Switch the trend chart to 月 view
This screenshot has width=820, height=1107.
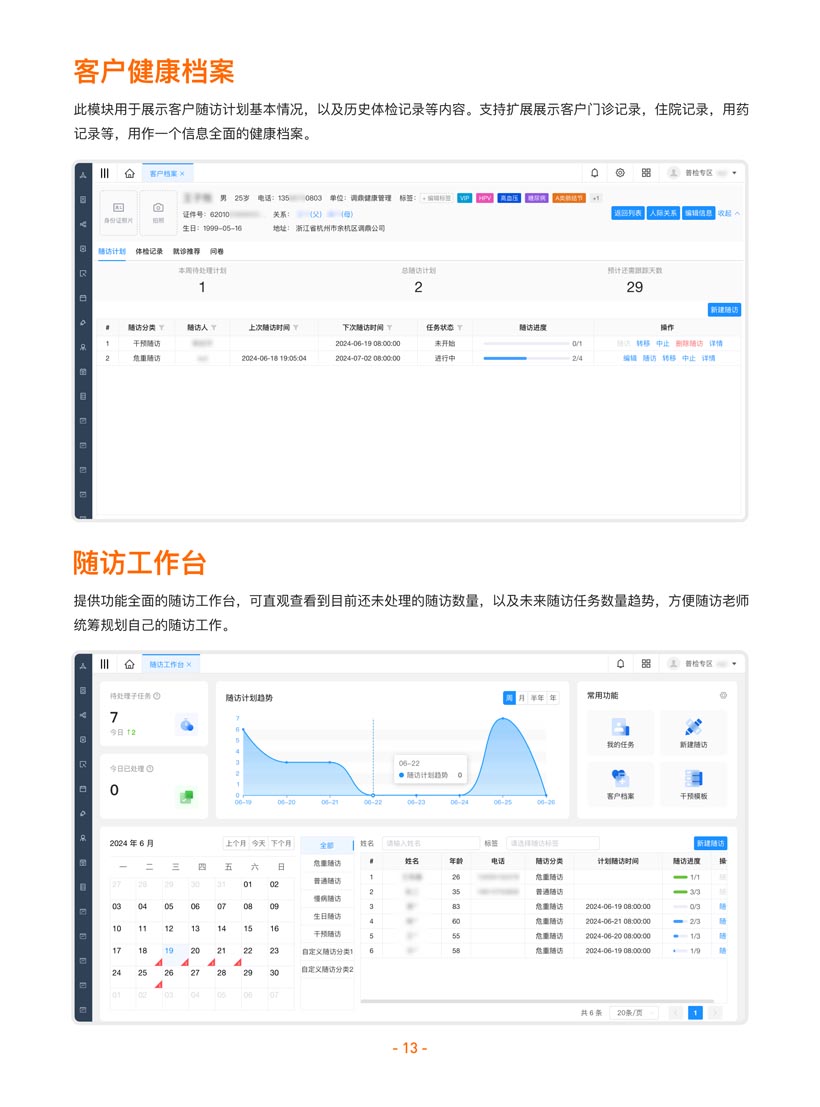(521, 697)
